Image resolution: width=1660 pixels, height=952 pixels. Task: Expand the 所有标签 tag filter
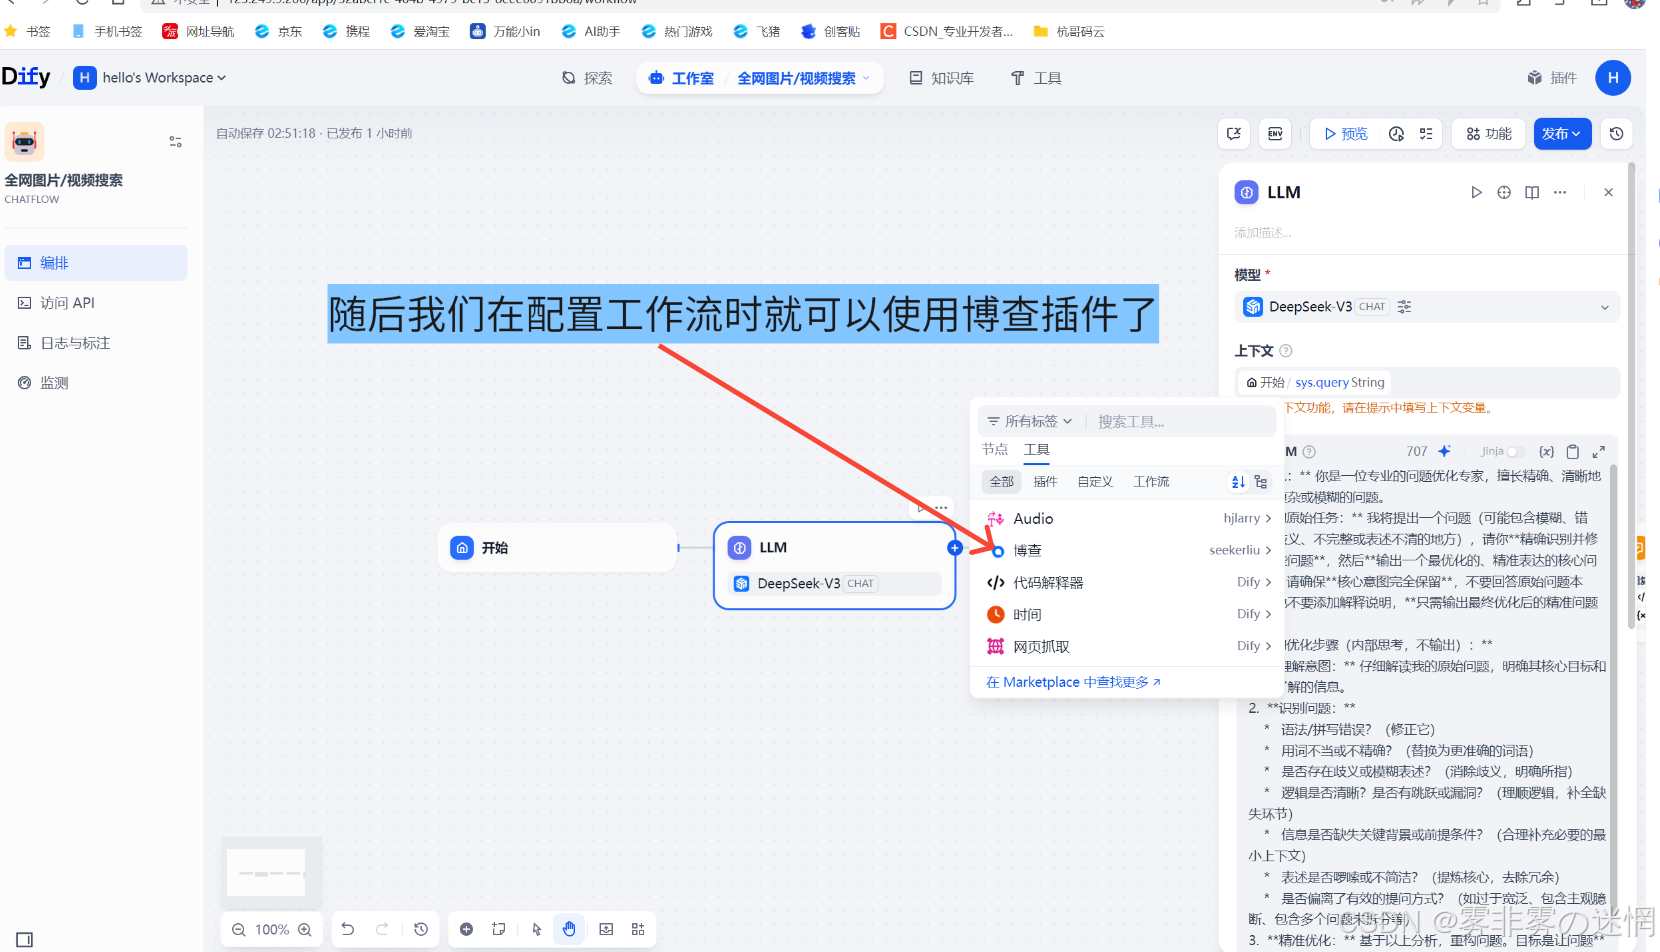[1030, 421]
